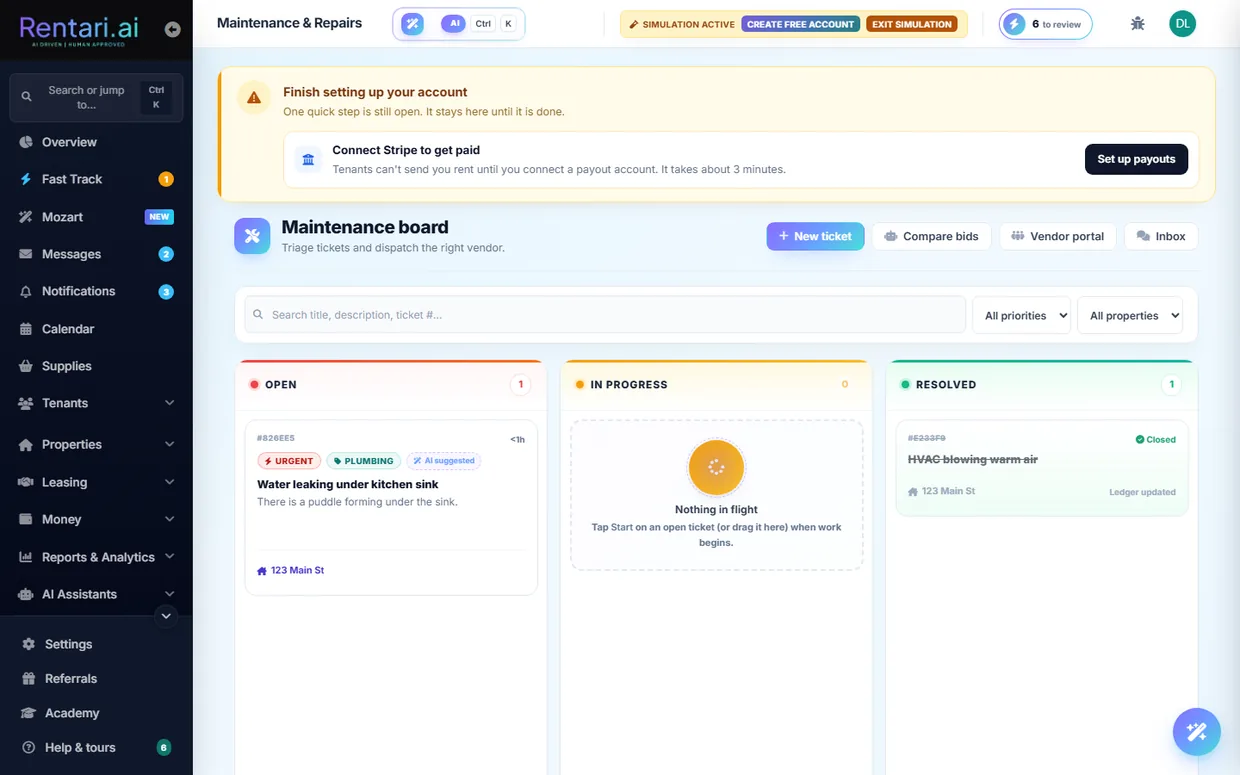Screen dimensions: 1240x775
Task: Open the AI magic wand command icon
Action: (412, 23)
